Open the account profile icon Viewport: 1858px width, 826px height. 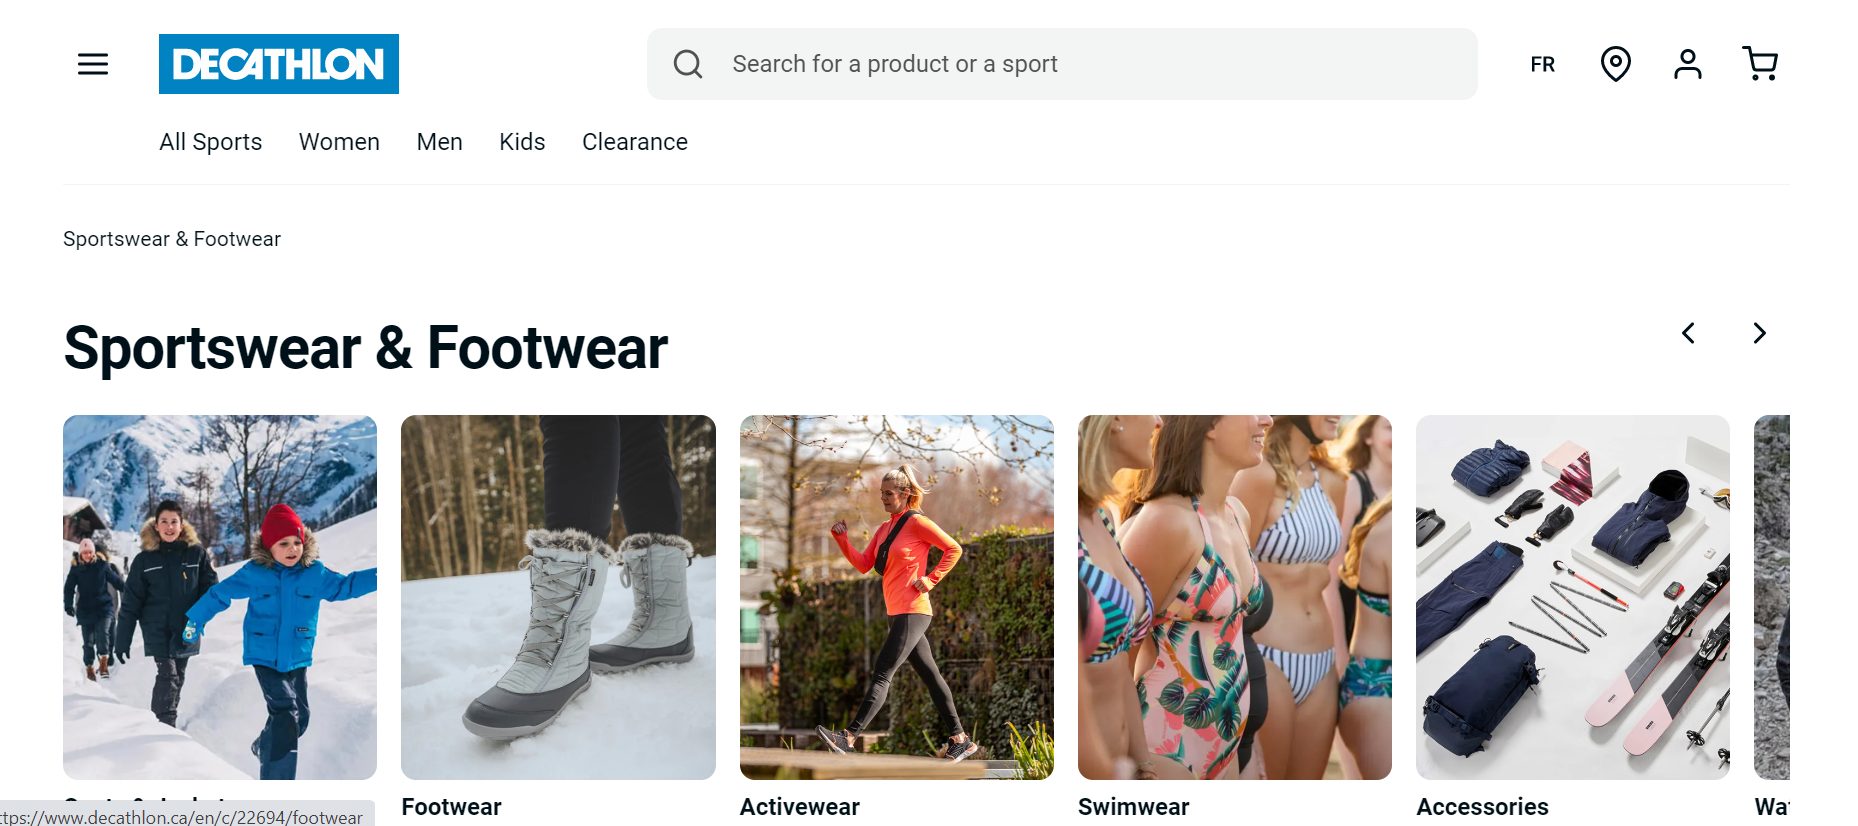click(1687, 64)
